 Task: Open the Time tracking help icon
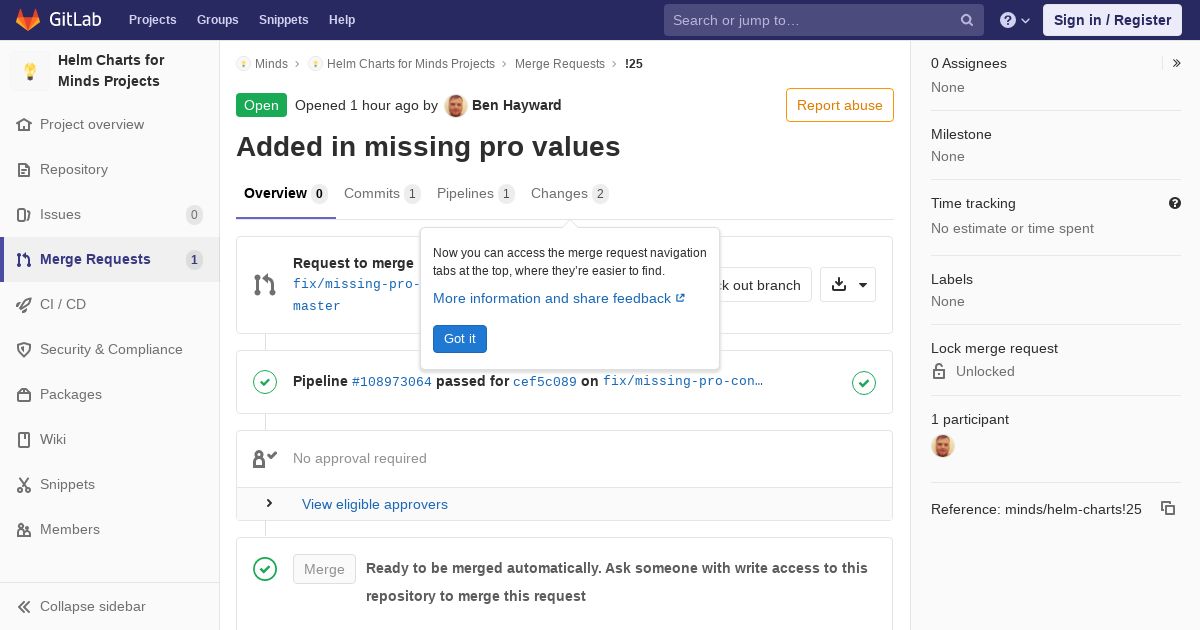click(1175, 203)
